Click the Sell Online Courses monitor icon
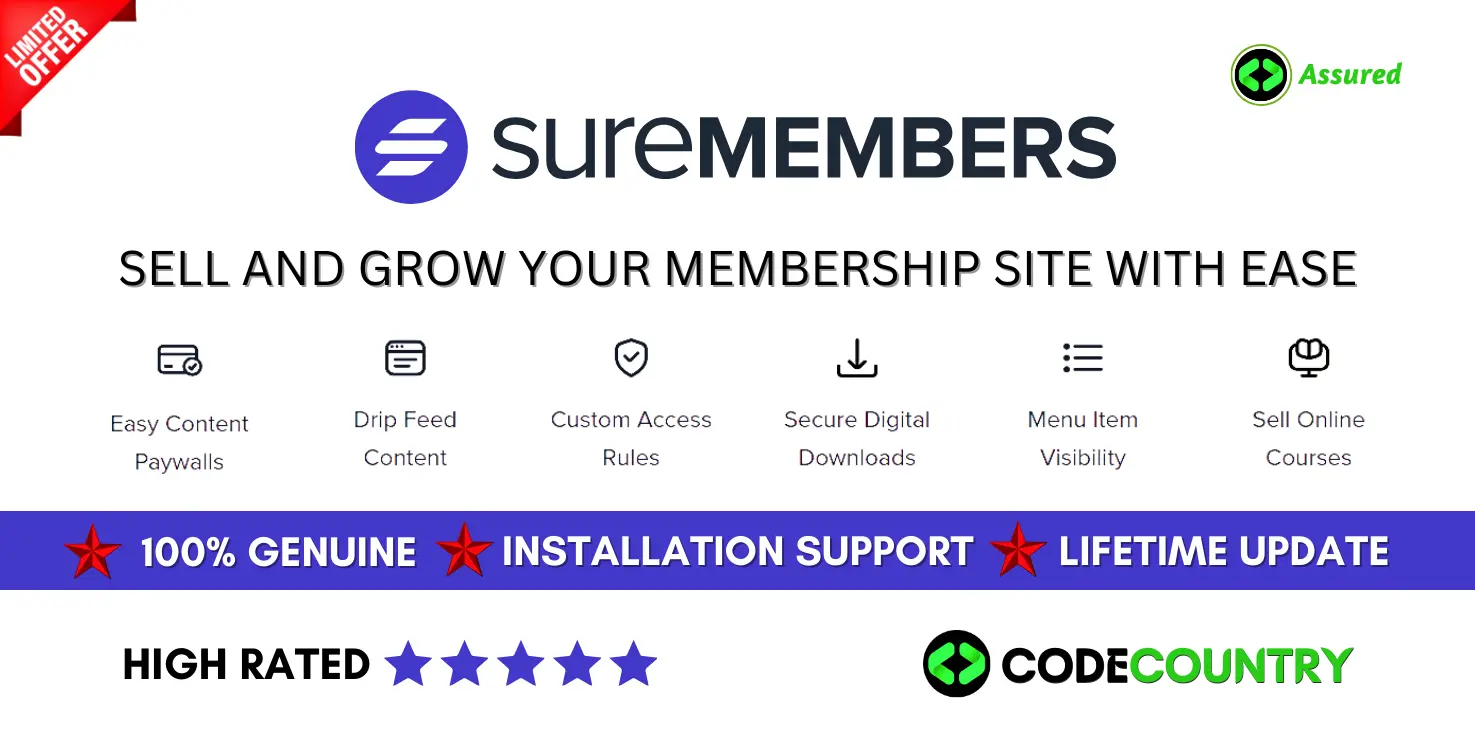1475x750 pixels. coord(1308,358)
